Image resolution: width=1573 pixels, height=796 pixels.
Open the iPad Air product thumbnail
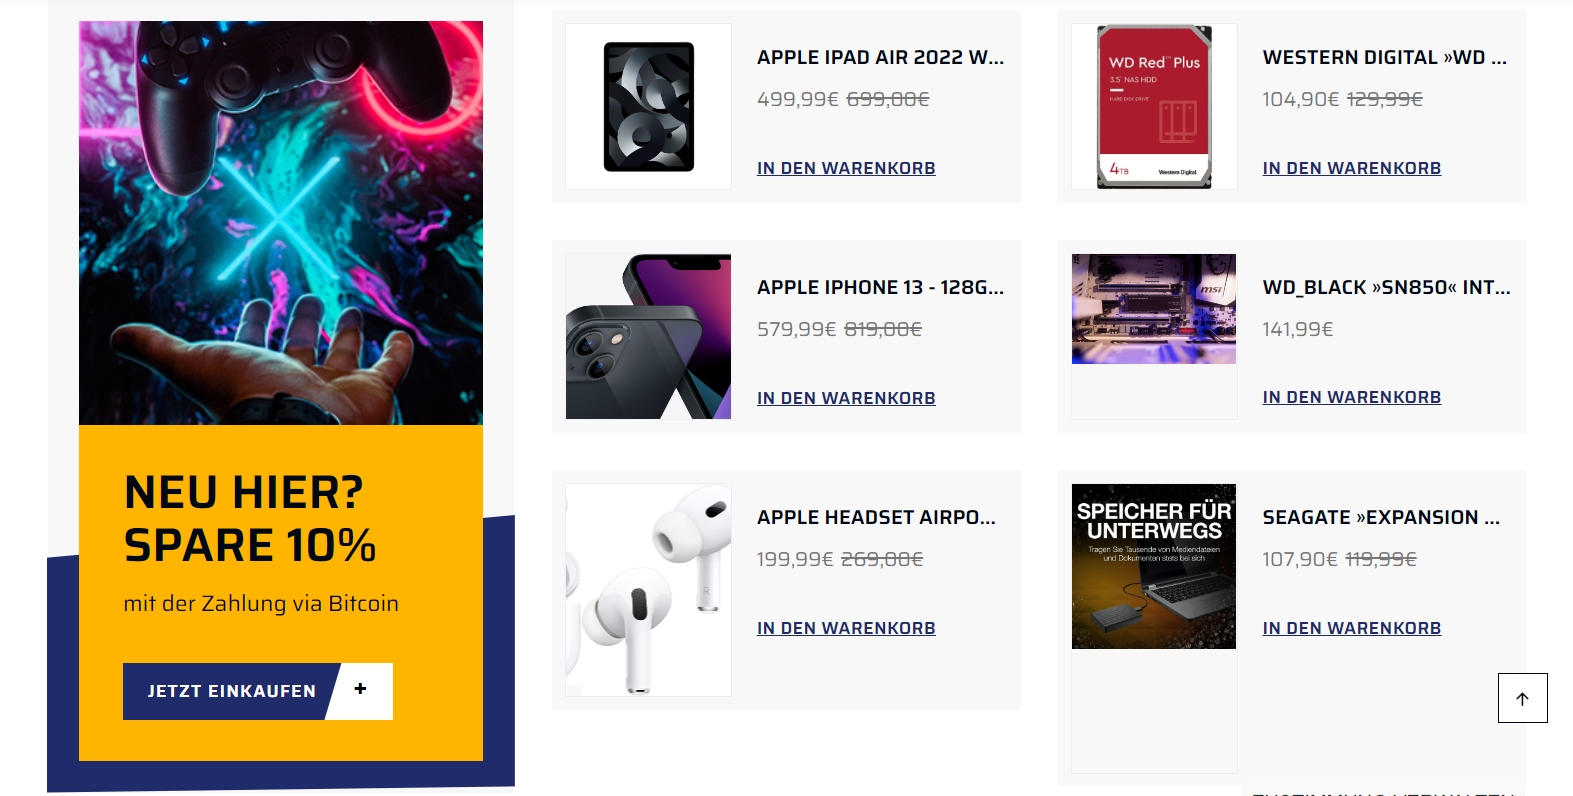coord(648,107)
